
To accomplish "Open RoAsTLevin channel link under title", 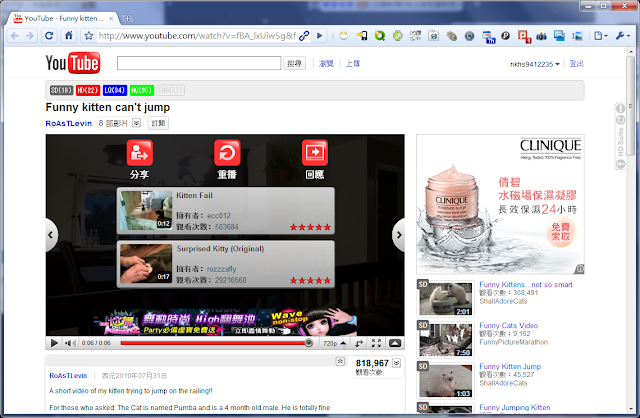I will 69,123.
